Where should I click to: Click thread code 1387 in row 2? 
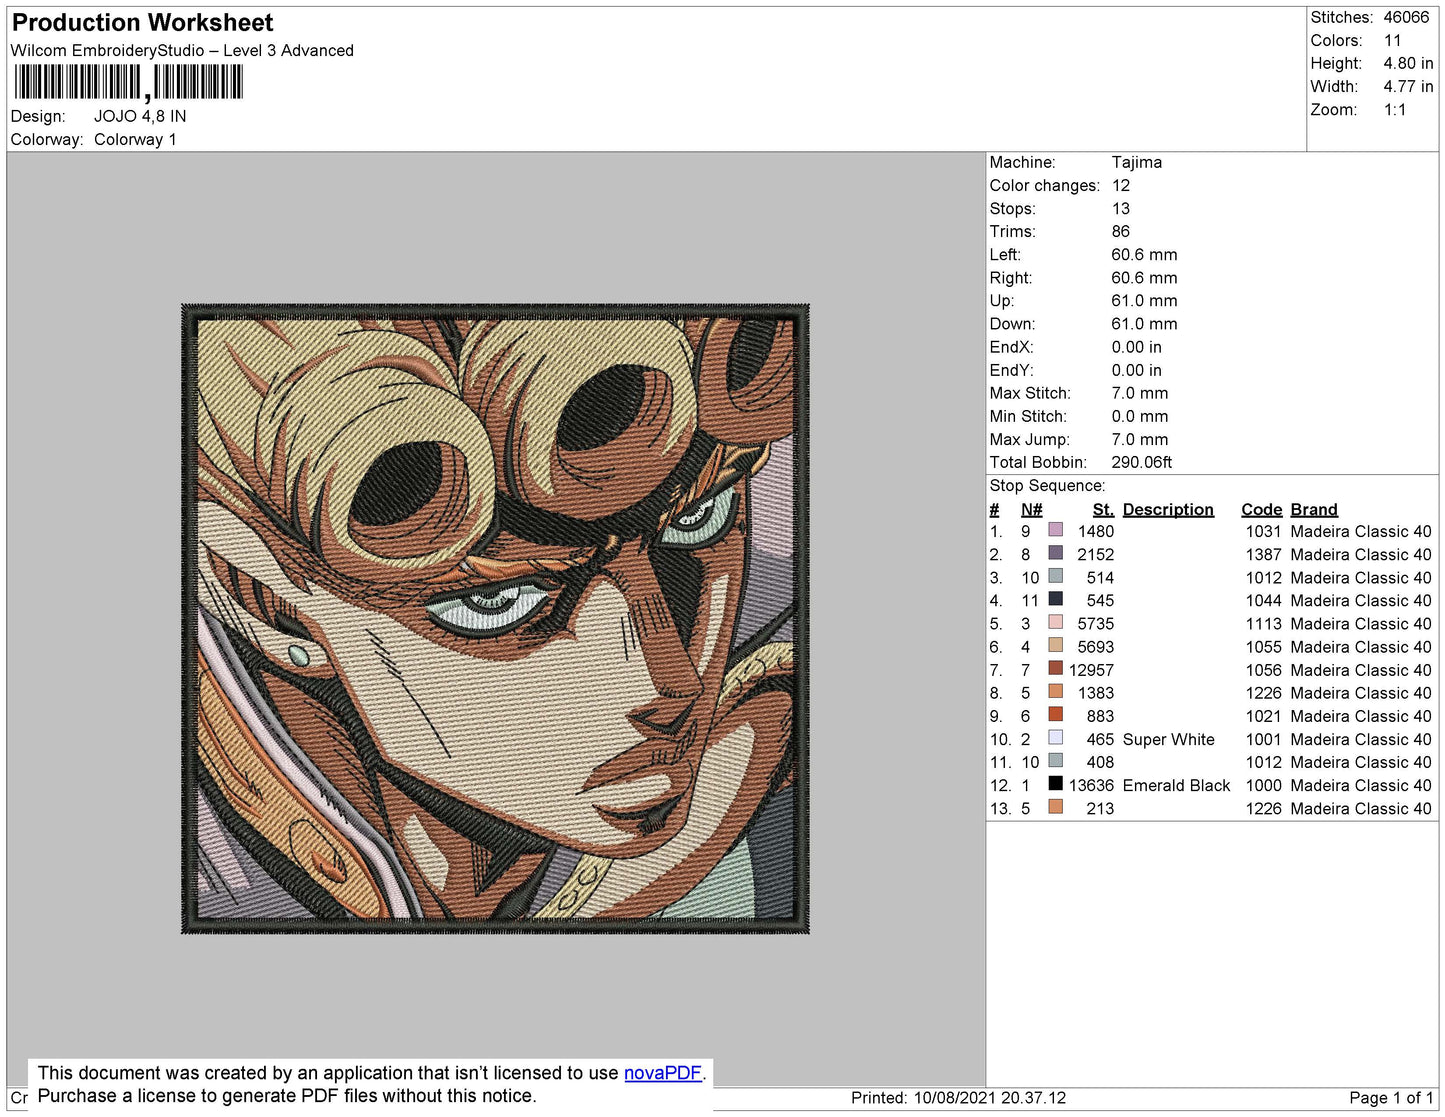[1263, 554]
